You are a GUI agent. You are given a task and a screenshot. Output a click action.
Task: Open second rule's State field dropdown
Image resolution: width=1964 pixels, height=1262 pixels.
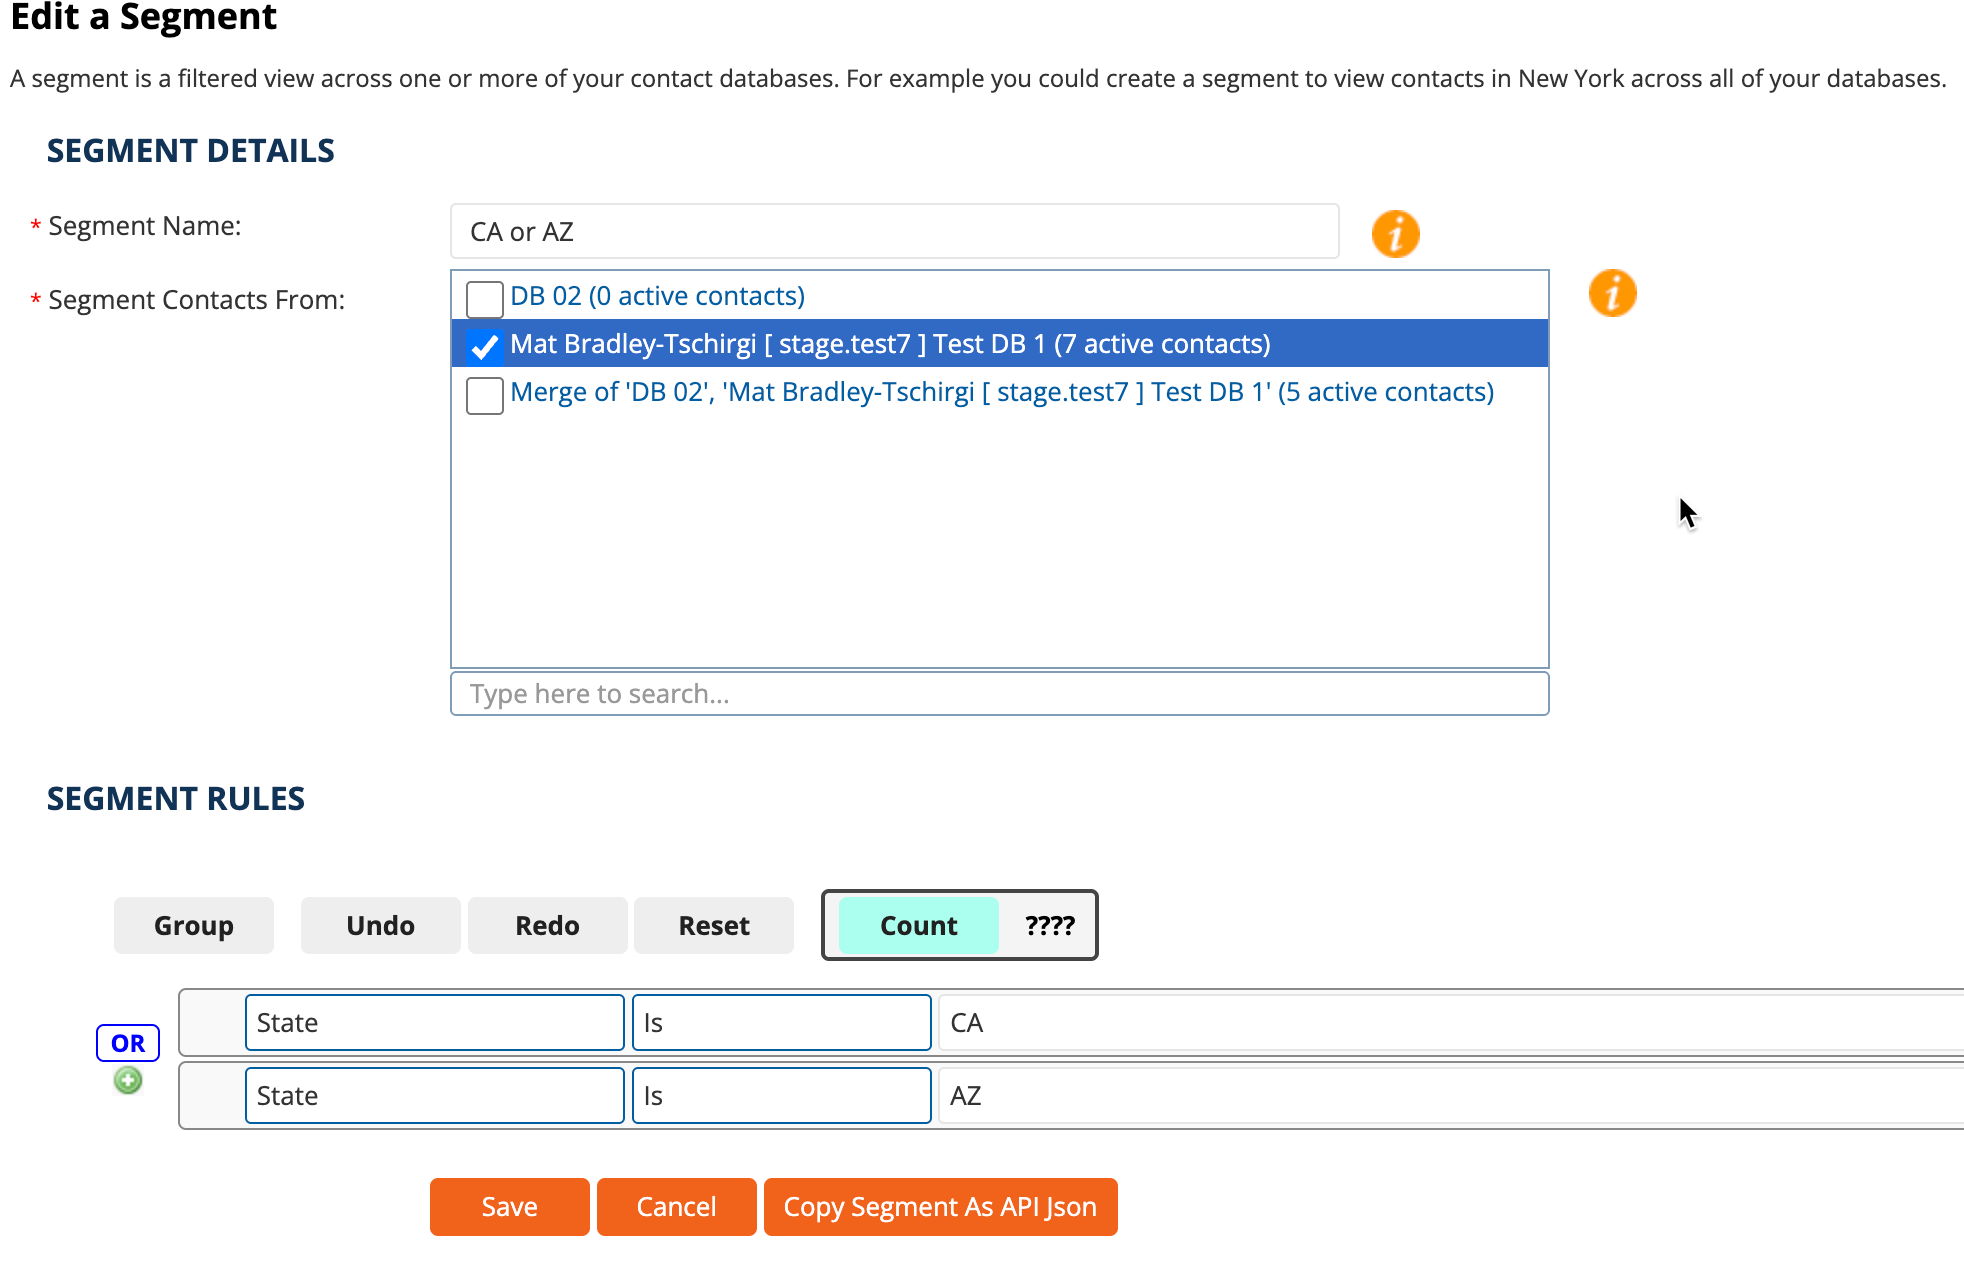click(434, 1095)
